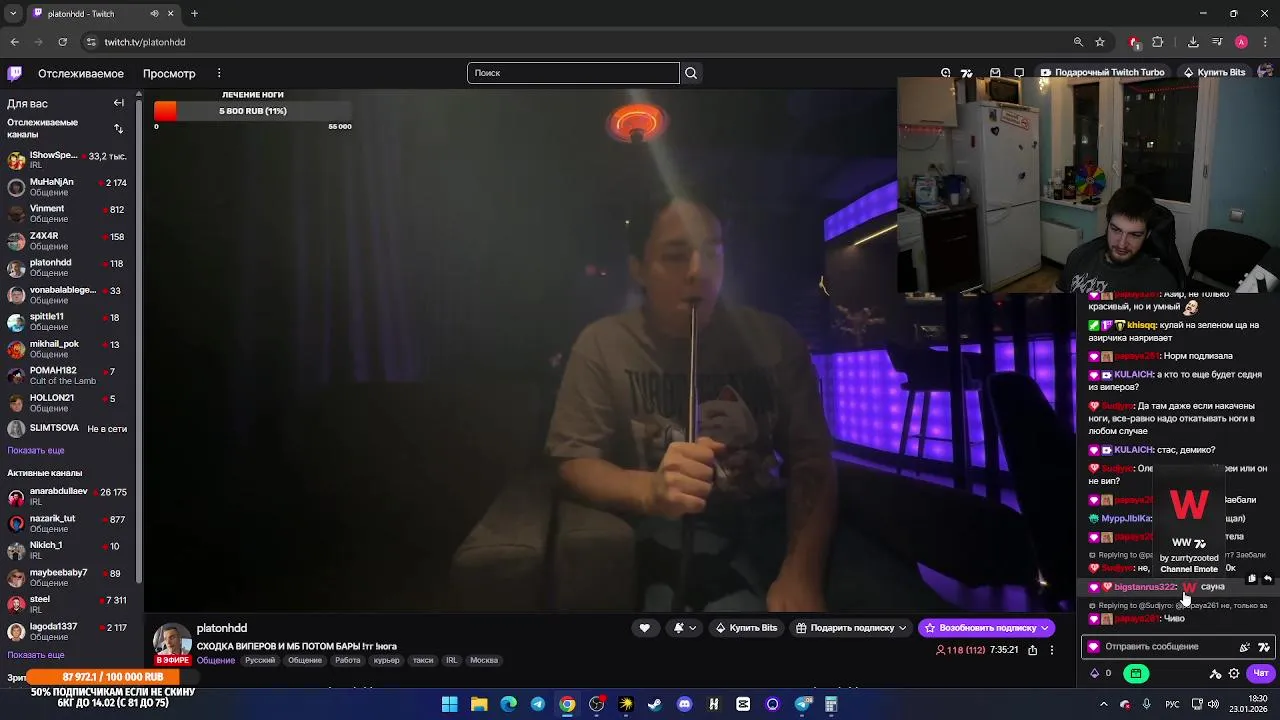Open stream options three-dot menu
This screenshot has width=1280, height=720.
point(1051,650)
